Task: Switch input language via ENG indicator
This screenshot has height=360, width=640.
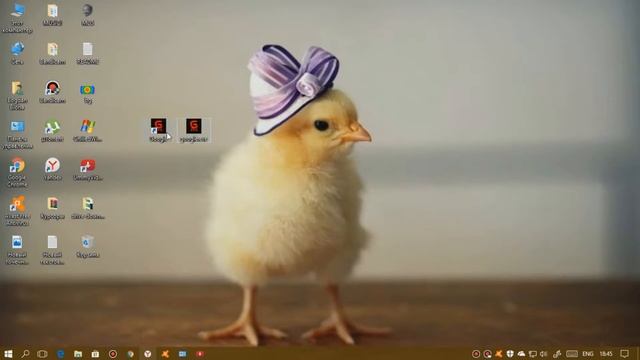Action: (x=588, y=353)
